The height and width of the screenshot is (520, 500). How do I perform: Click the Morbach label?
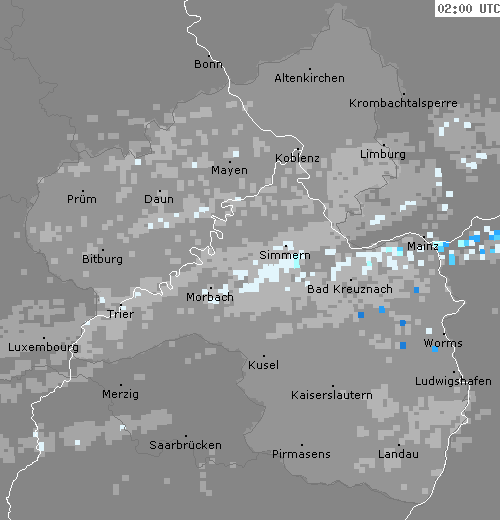coord(210,297)
